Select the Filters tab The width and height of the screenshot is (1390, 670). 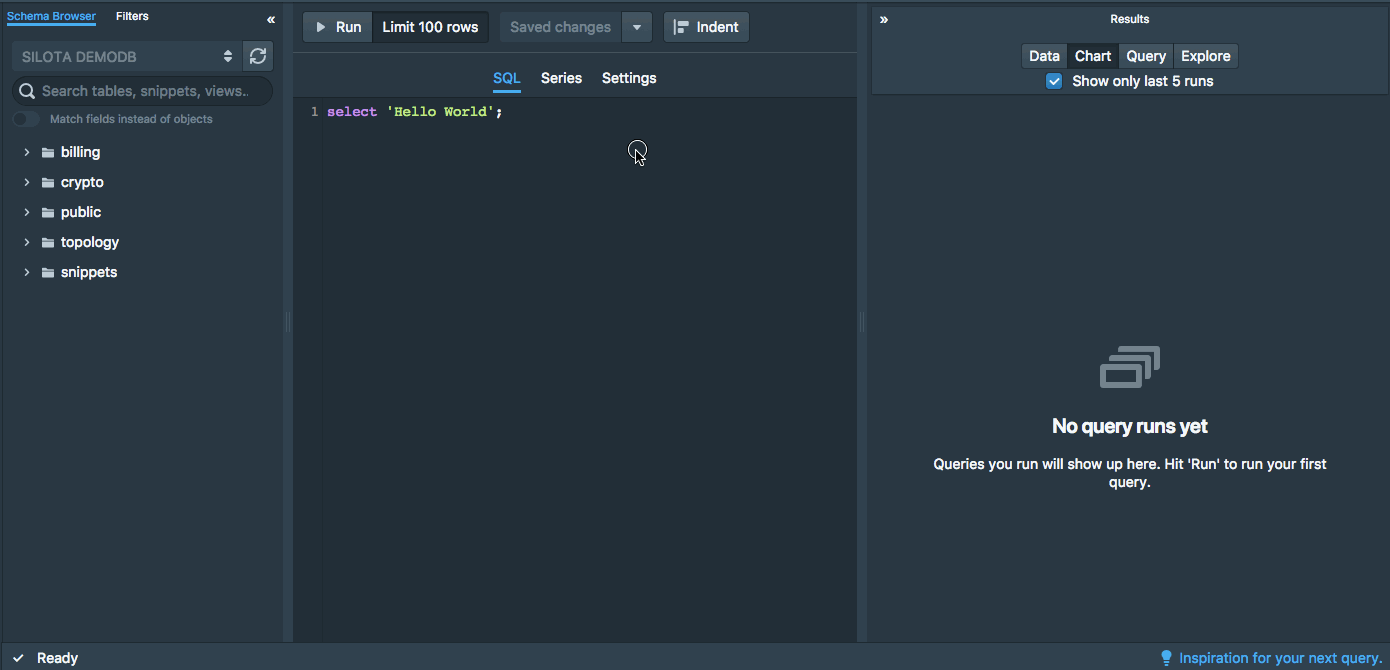point(132,17)
